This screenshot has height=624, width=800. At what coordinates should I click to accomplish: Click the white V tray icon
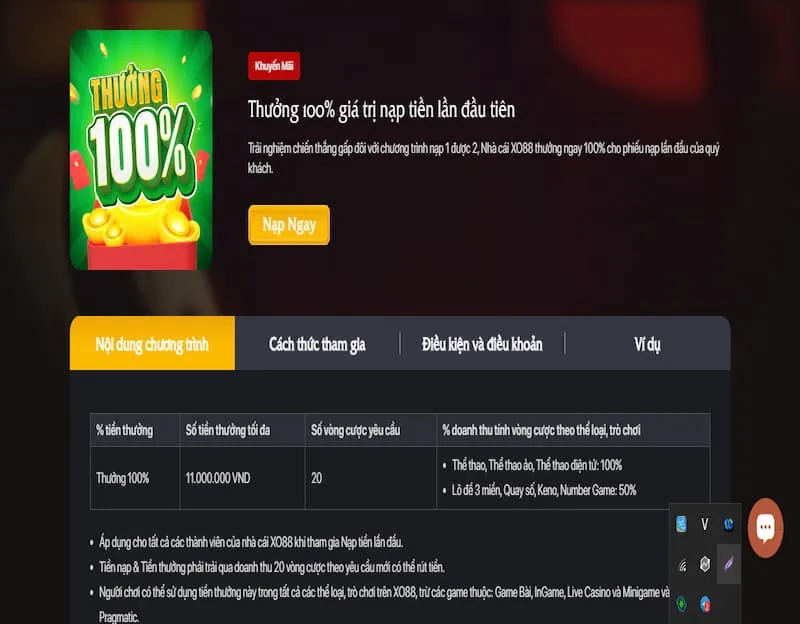point(705,524)
